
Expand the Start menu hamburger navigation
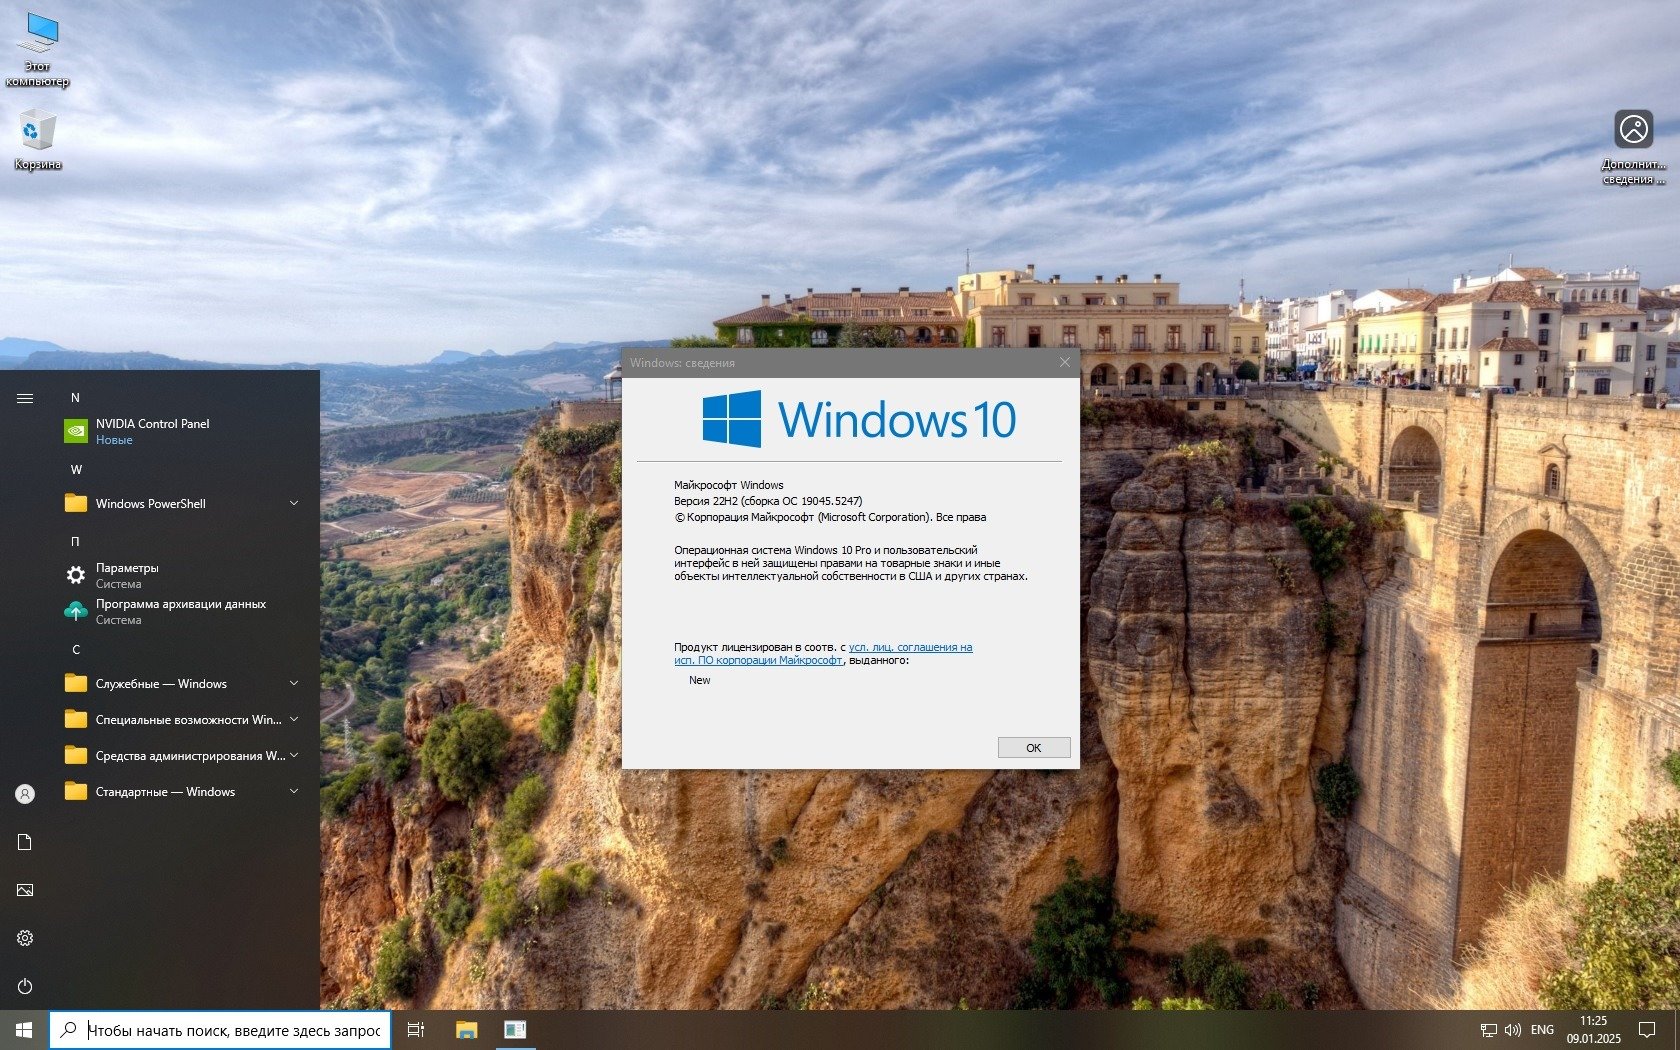[25, 398]
